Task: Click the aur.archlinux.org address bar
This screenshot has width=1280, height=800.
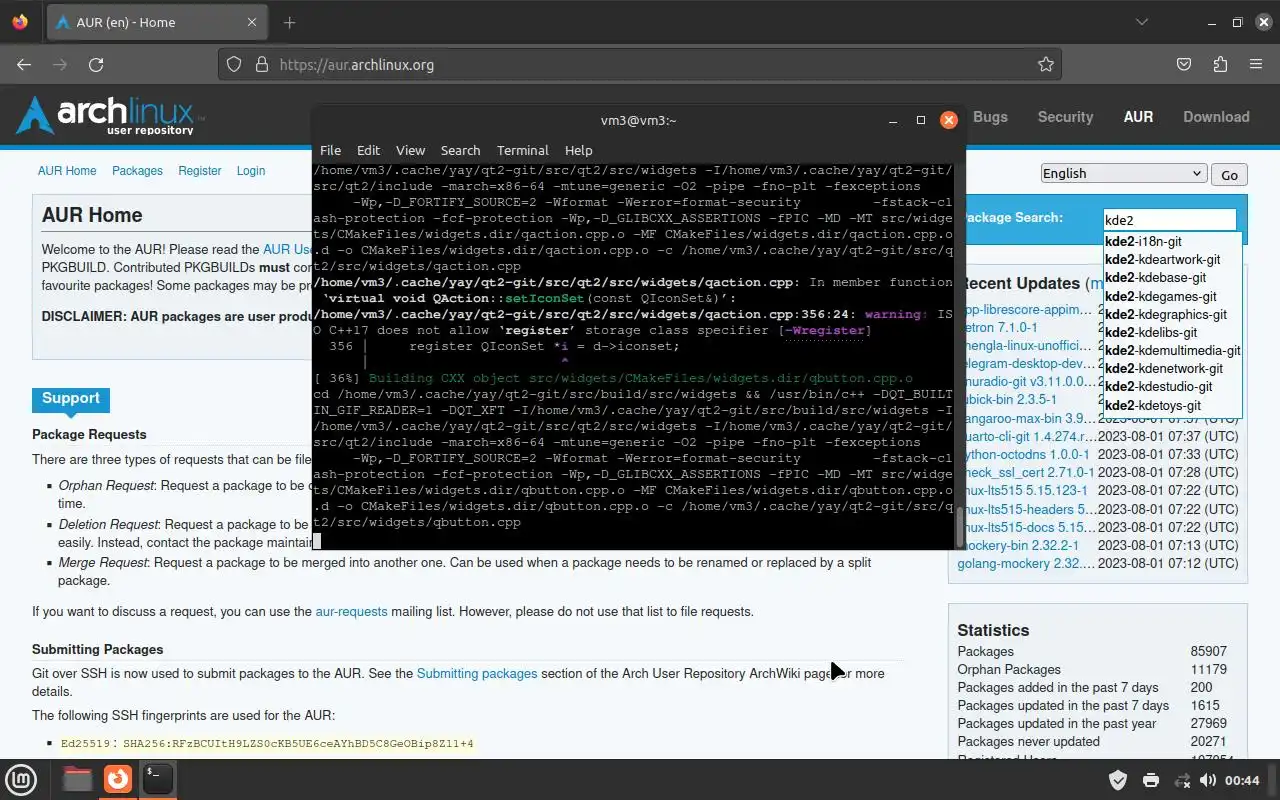Action: tap(640, 64)
